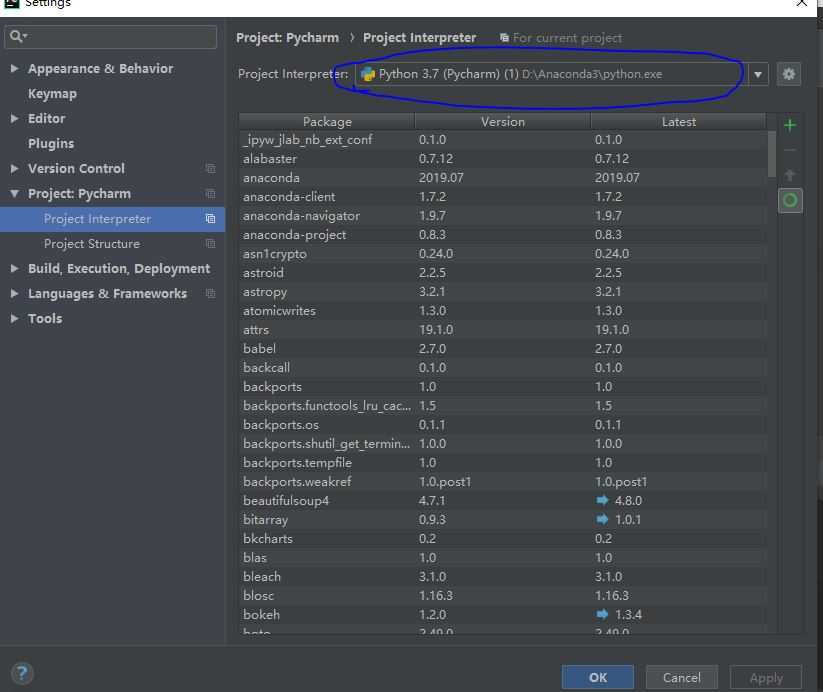Select the astroid package row
Image resolution: width=823 pixels, height=692 pixels.
[x=503, y=272]
